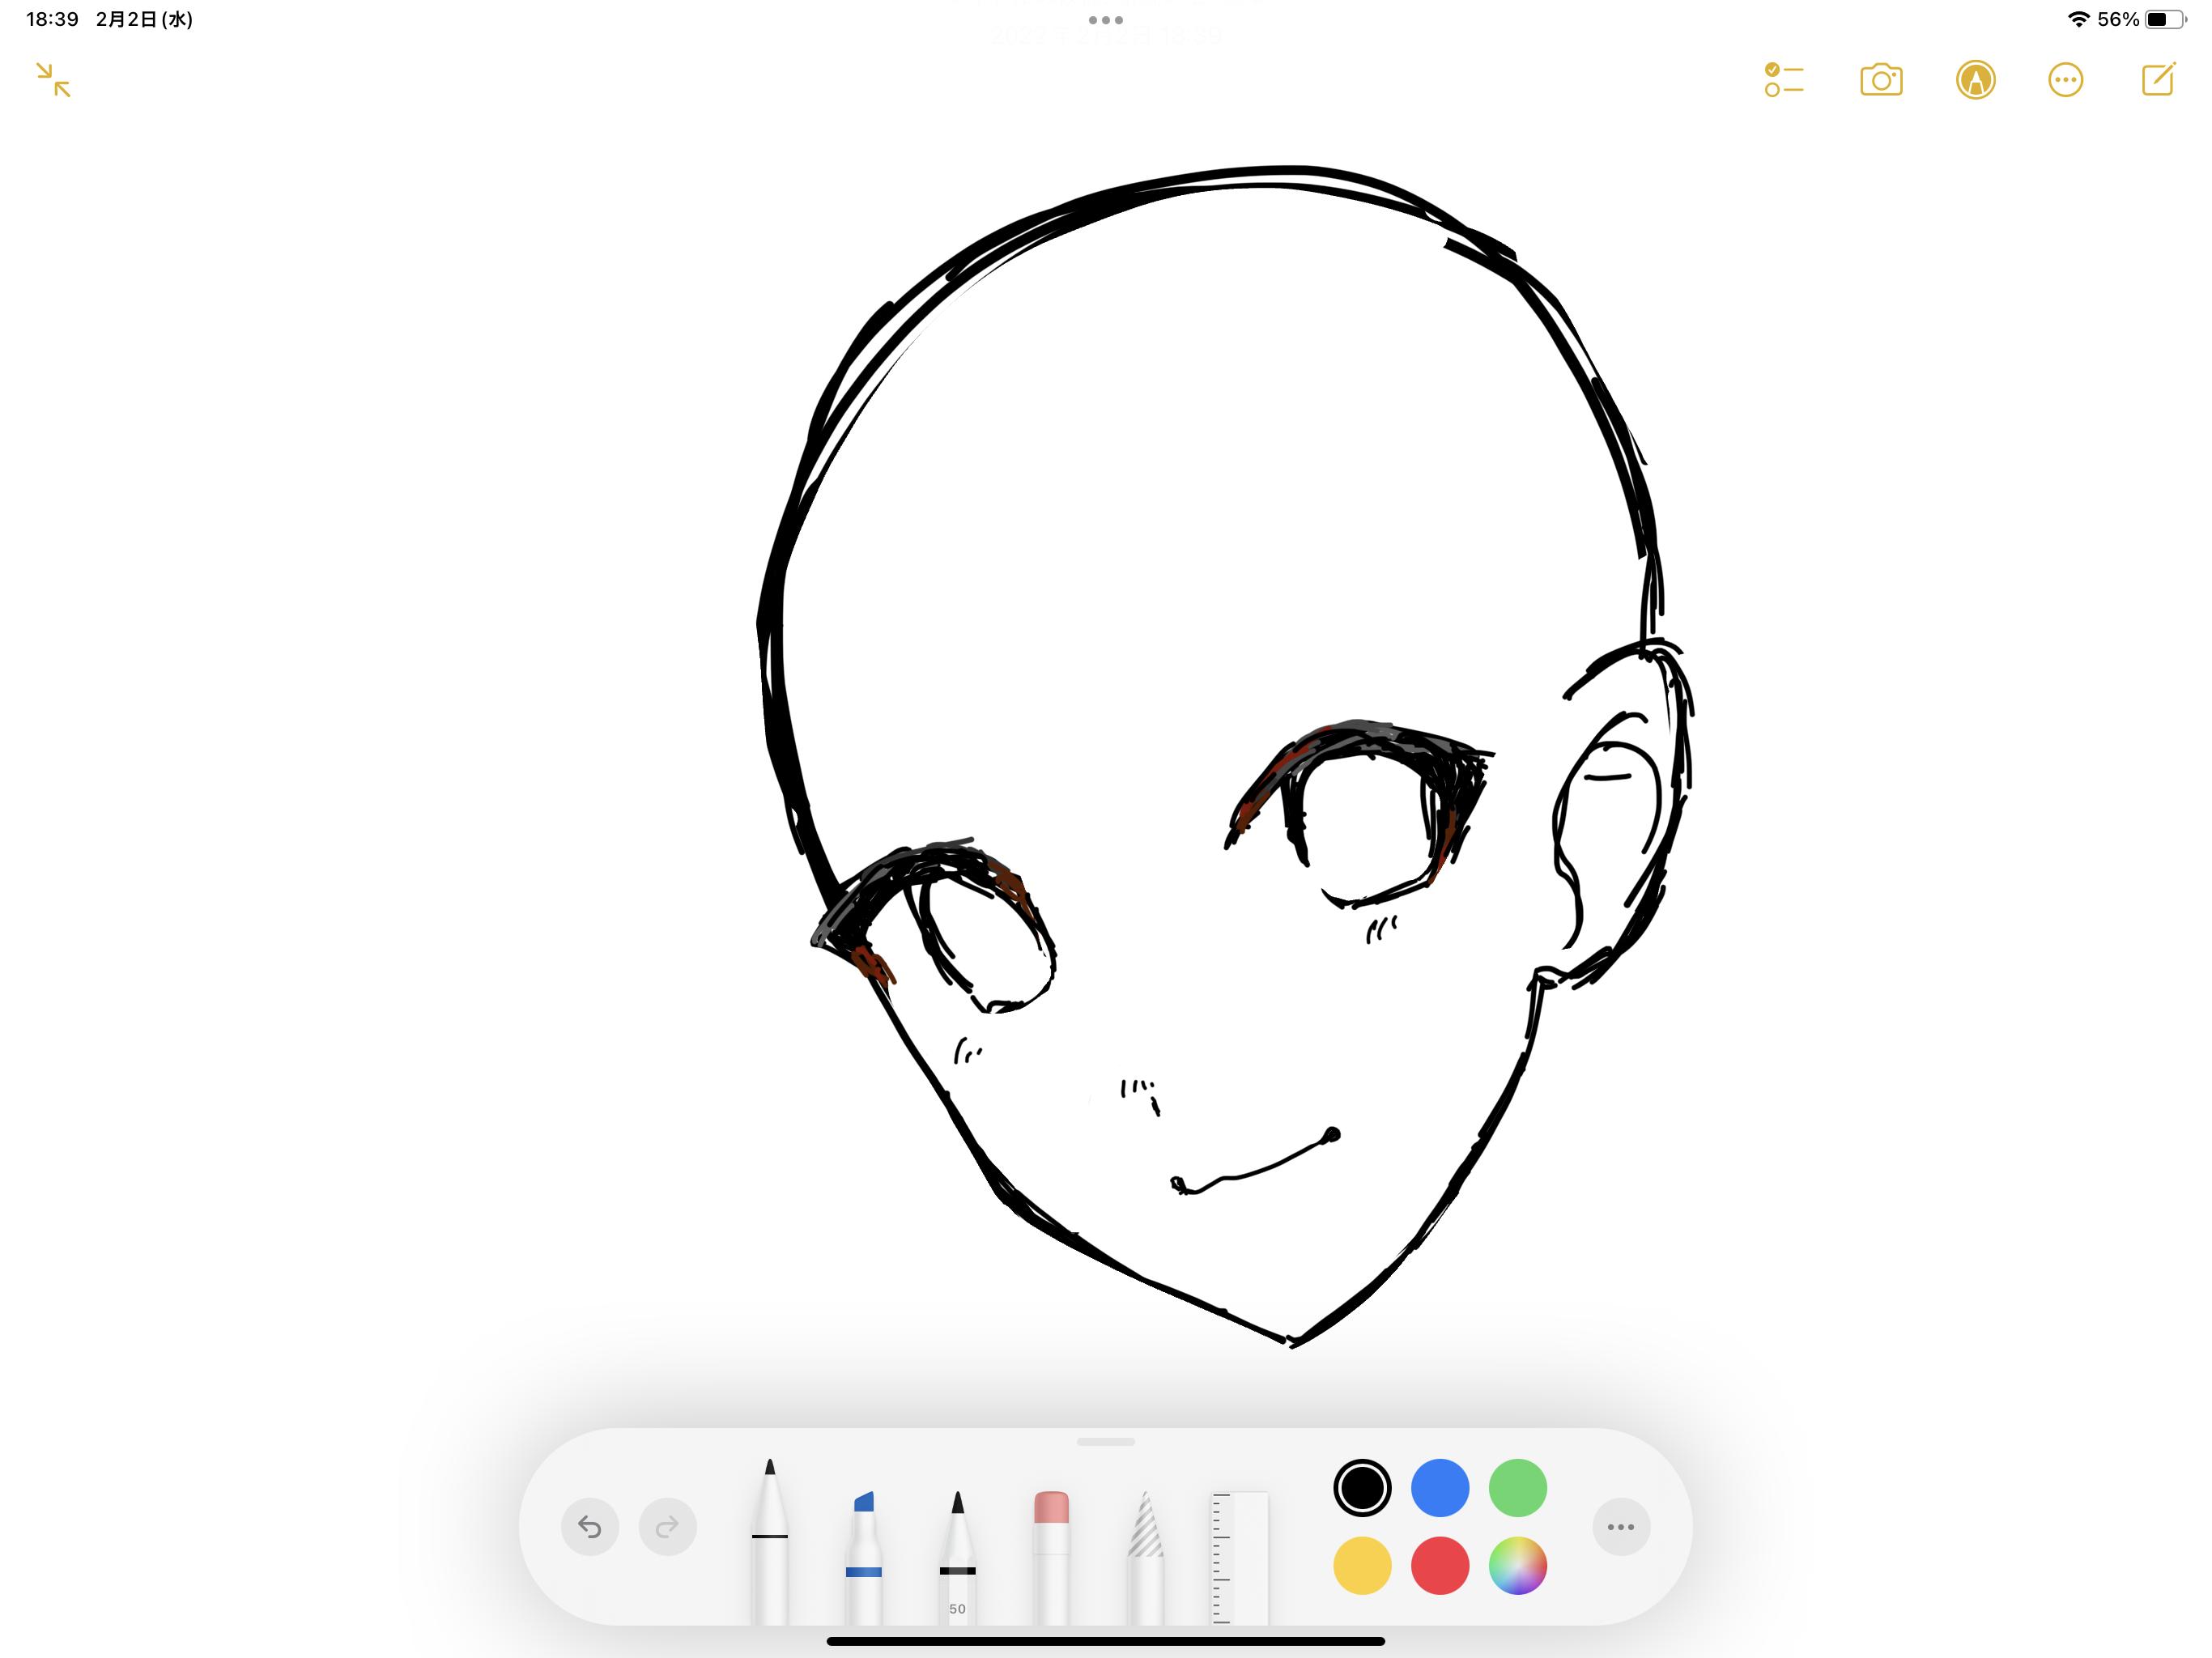Image resolution: width=2212 pixels, height=1658 pixels.
Task: Open the camera attachment options
Action: (1881, 80)
